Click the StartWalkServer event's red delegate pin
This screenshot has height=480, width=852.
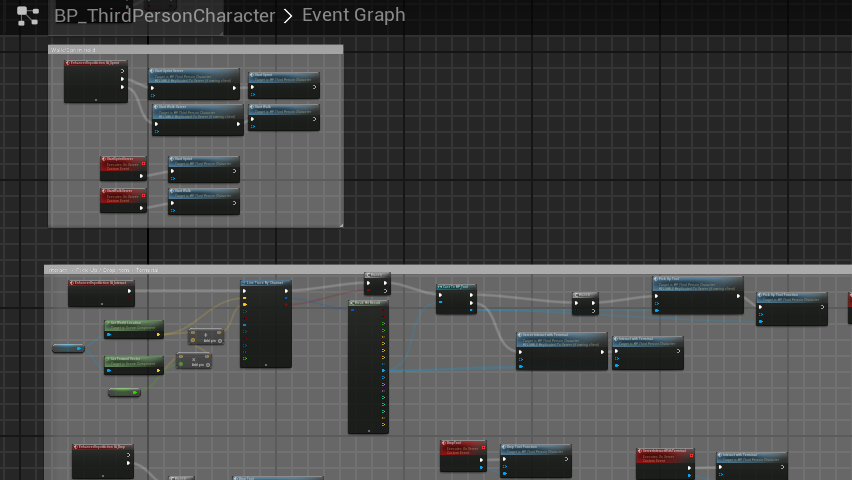pos(143,195)
